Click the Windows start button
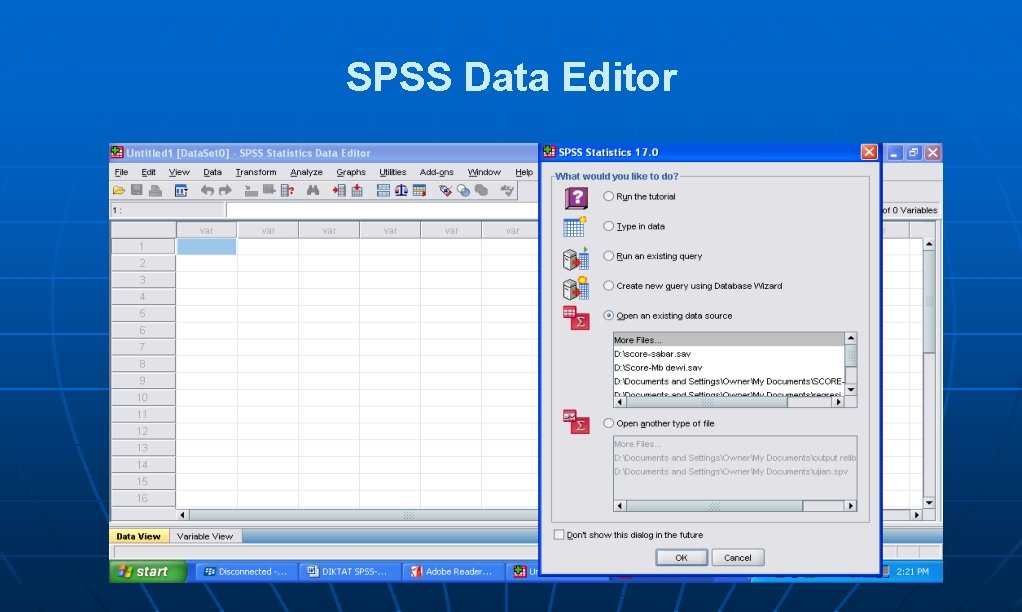1022x612 pixels. click(147, 572)
